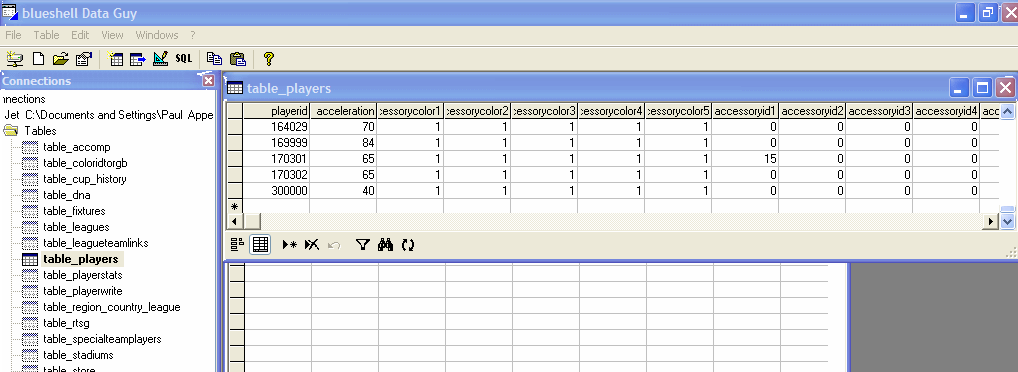
Task: Click the new blank document icon
Action: click(x=39, y=59)
